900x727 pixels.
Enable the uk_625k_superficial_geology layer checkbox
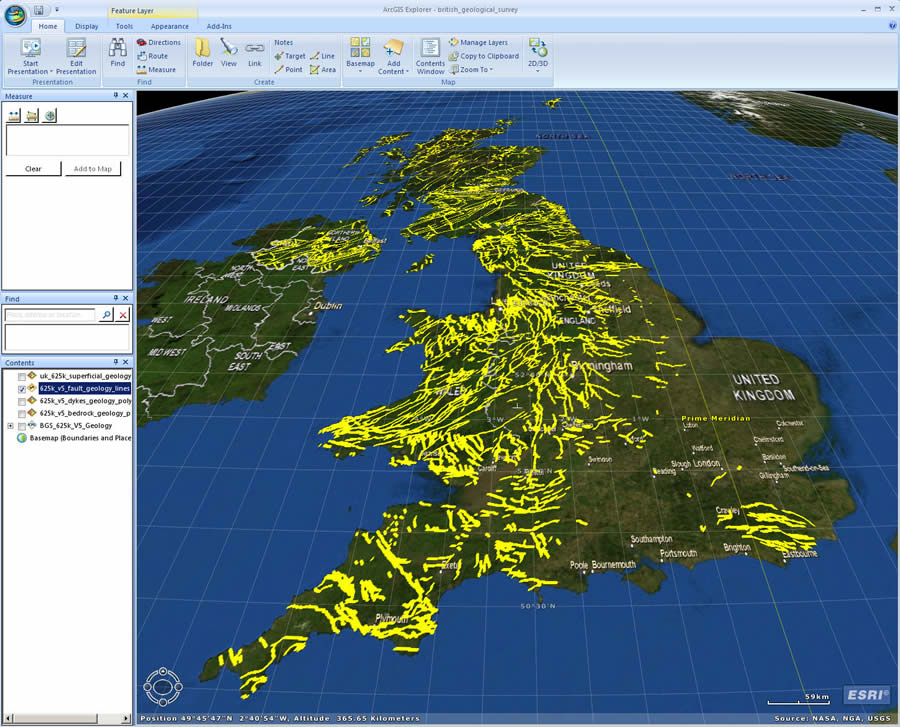[22, 376]
